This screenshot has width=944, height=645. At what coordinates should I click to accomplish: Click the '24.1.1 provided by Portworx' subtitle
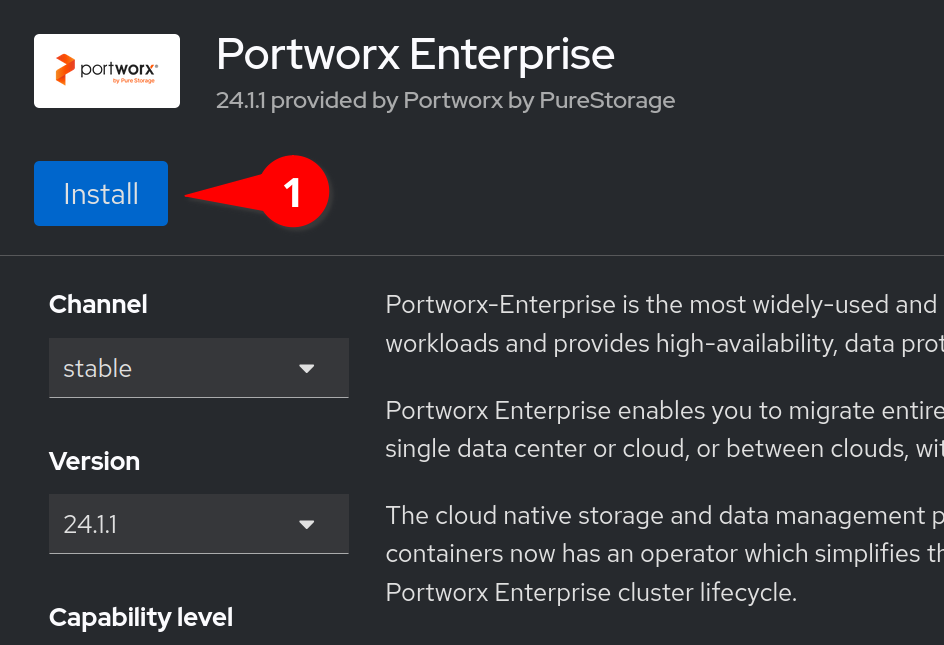445,100
